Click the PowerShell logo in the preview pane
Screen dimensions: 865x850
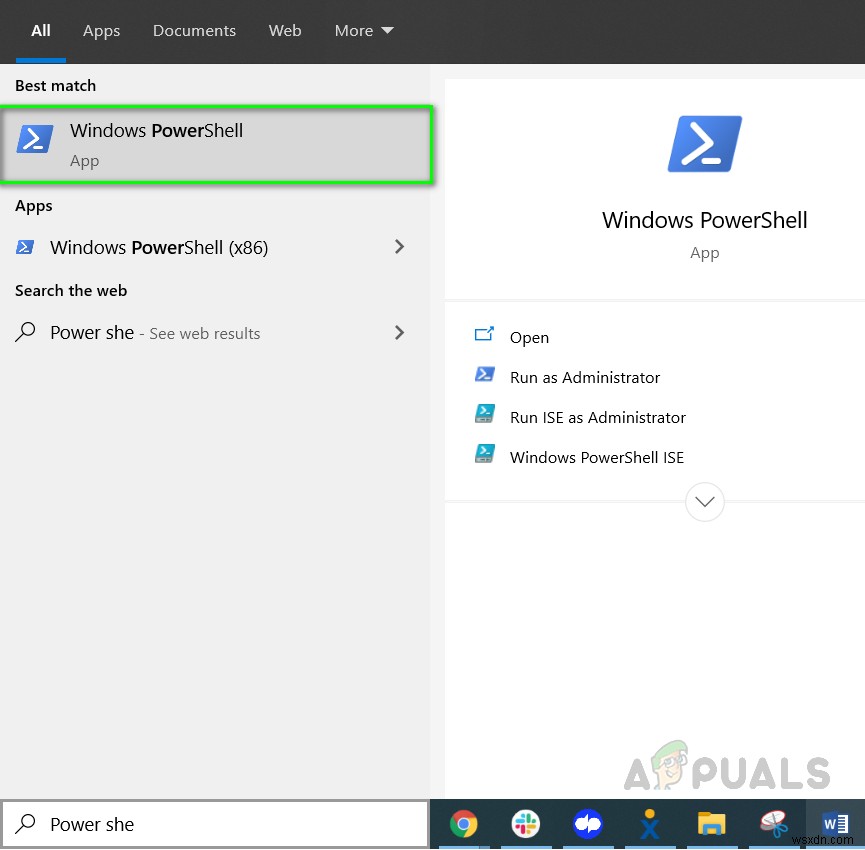click(x=704, y=143)
